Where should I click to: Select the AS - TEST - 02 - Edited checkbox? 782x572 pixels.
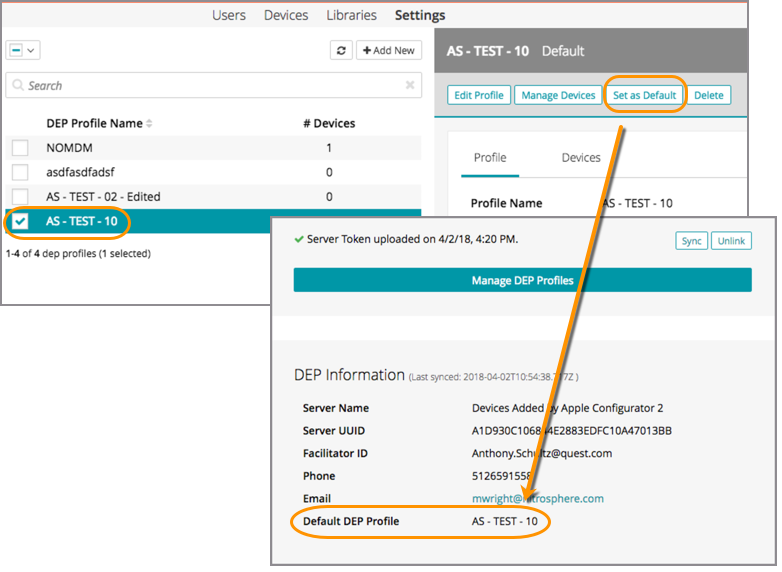click(20, 197)
